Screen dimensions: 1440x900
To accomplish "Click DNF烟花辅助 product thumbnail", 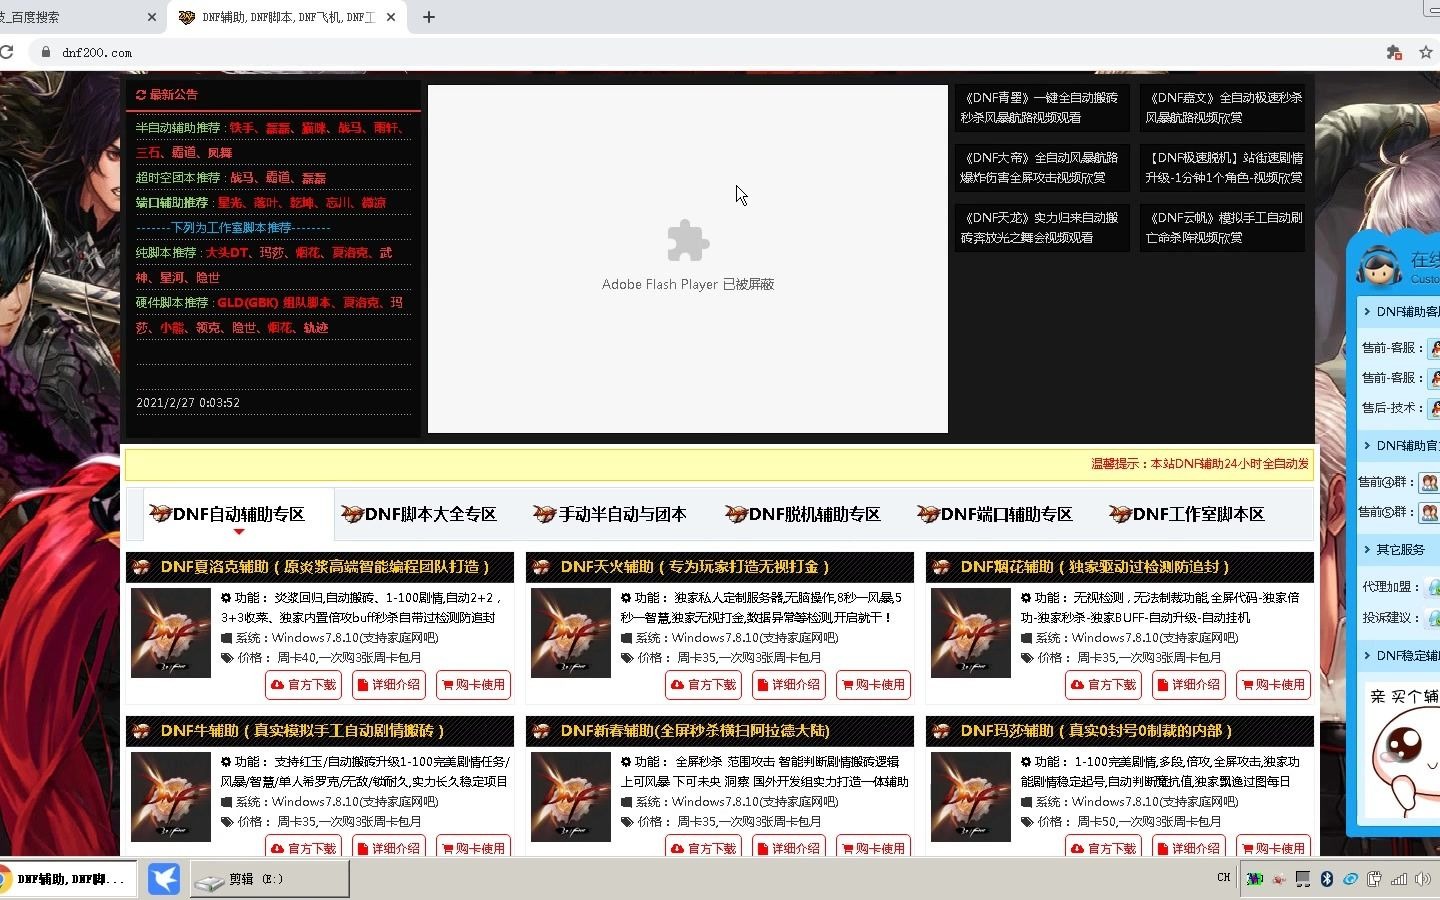I will (x=971, y=633).
